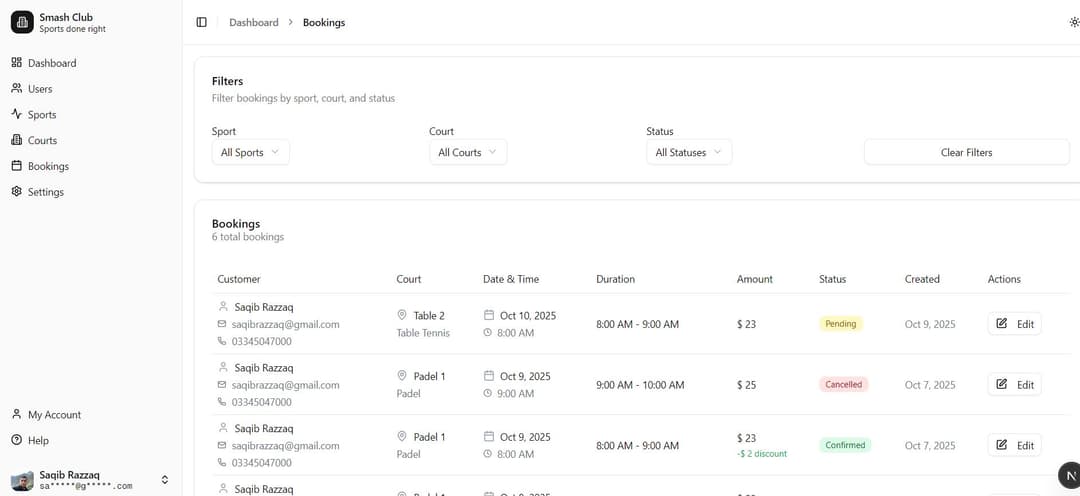Open the All Statuses dropdown
This screenshot has width=1080, height=496.
click(689, 152)
